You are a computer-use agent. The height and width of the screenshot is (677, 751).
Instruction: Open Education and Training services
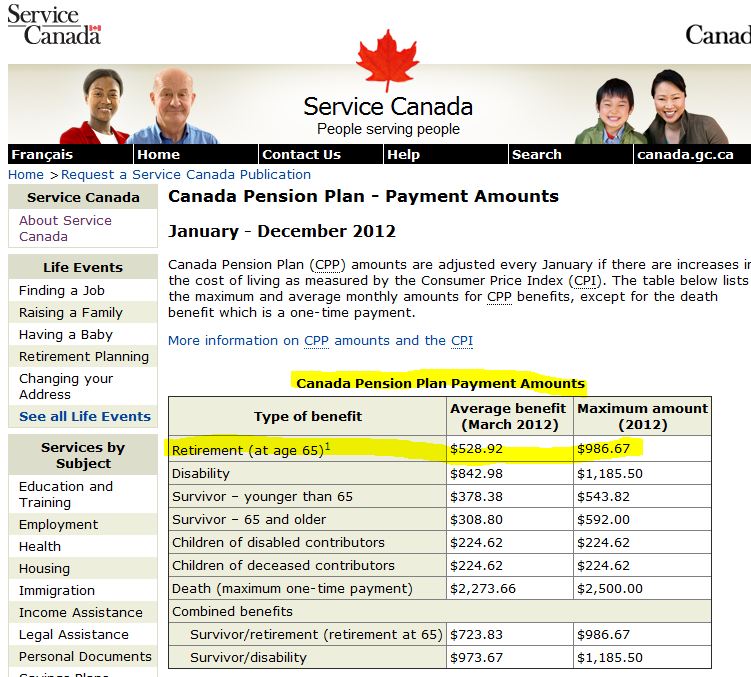pos(65,494)
